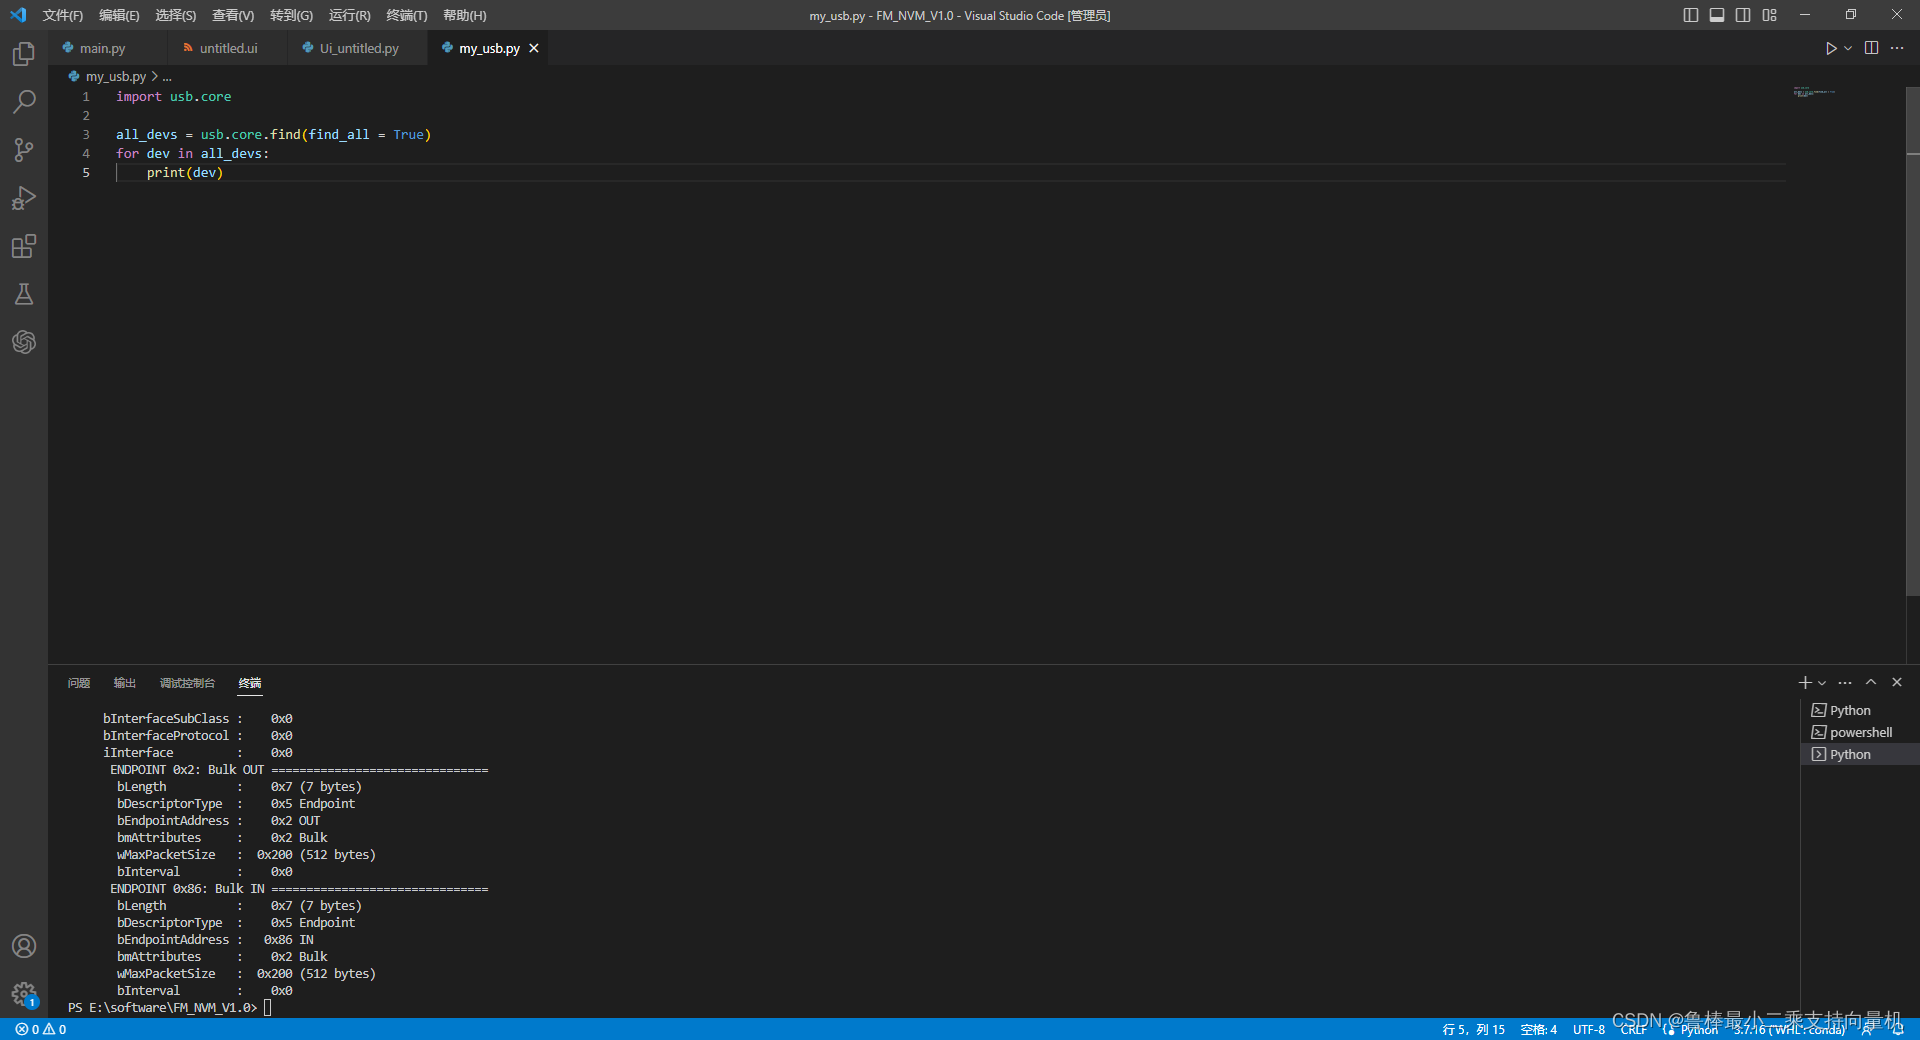Select the 终端 (Terminal) panel tab
Image resolution: width=1920 pixels, height=1040 pixels.
(x=250, y=683)
